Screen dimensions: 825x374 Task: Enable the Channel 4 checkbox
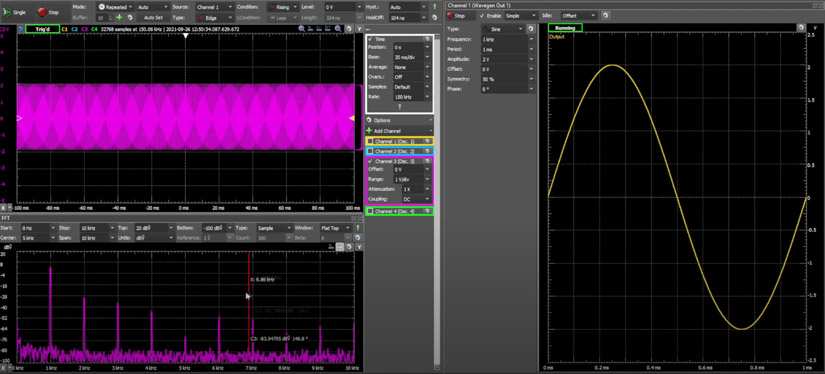pyautogui.click(x=370, y=211)
